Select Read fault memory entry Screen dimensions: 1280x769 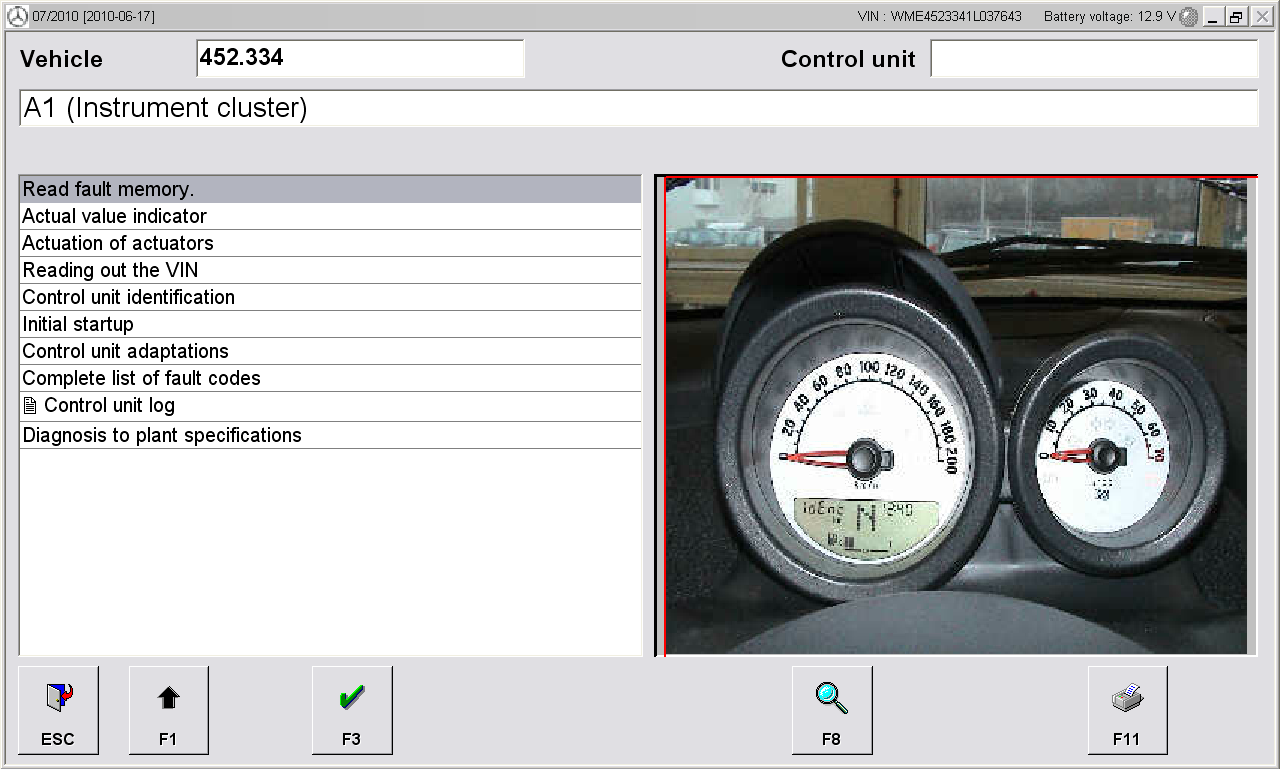tap(329, 189)
